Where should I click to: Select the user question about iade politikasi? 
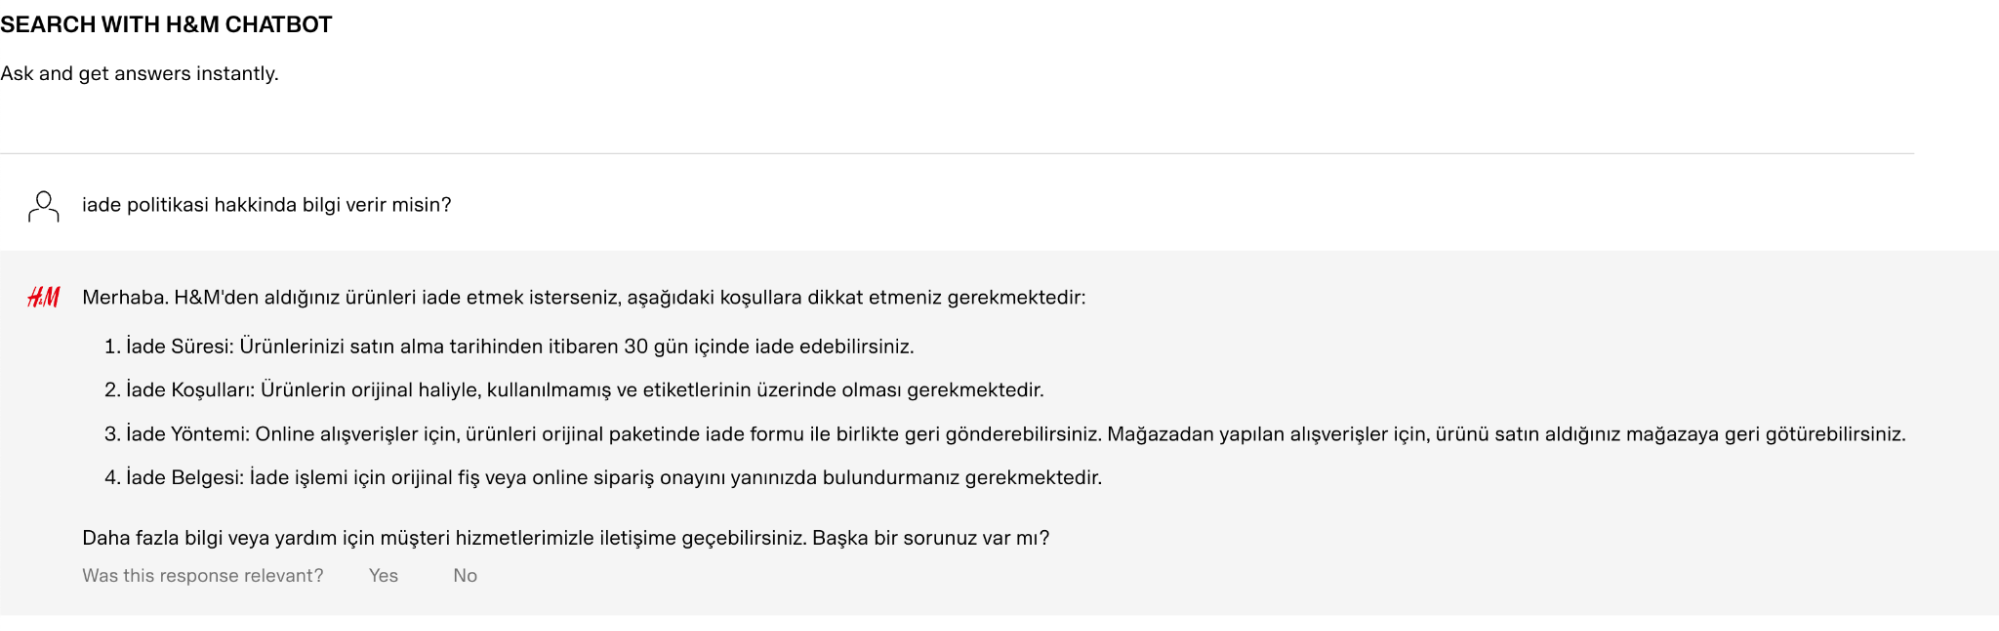coord(267,205)
